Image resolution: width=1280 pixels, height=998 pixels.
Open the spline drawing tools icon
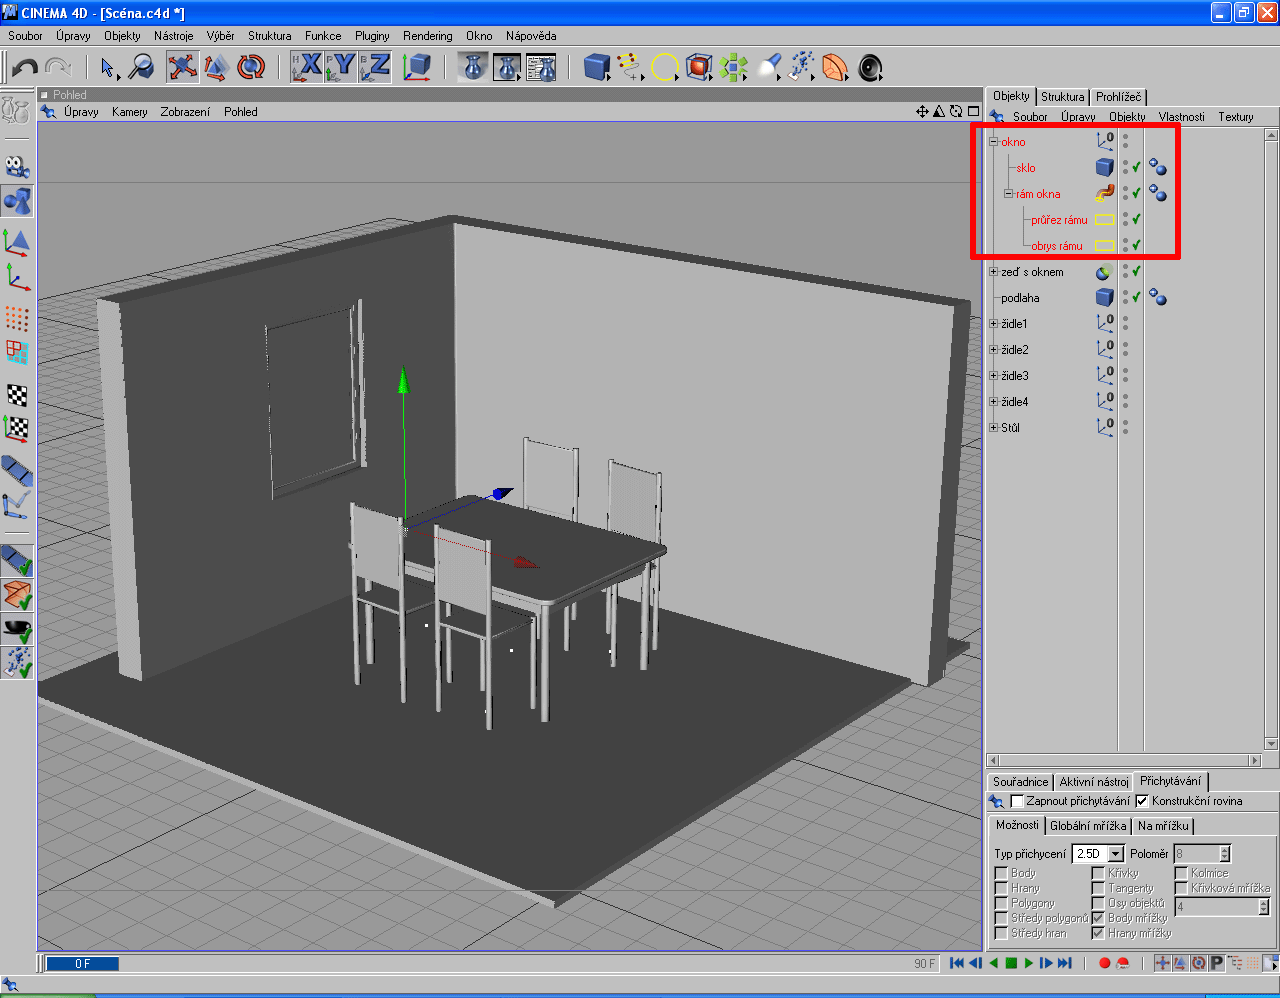(x=630, y=67)
